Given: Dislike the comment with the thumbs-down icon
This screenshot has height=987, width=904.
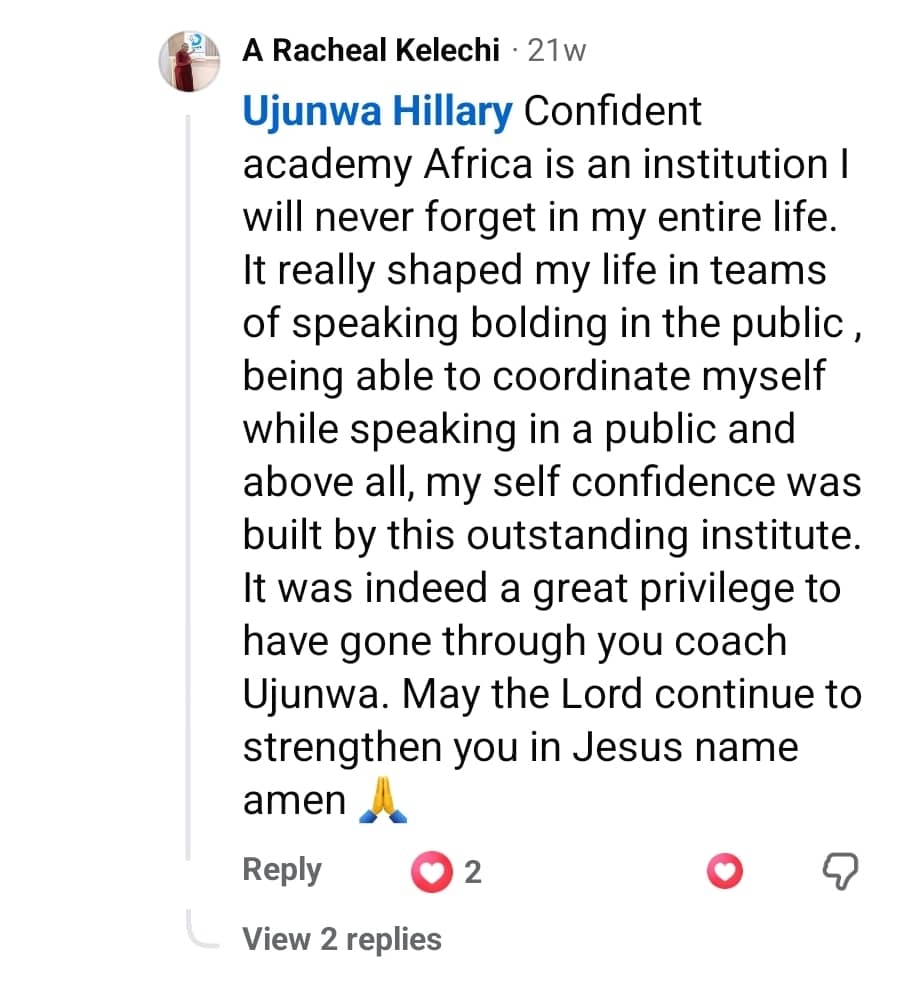Looking at the screenshot, I should (x=840, y=872).
